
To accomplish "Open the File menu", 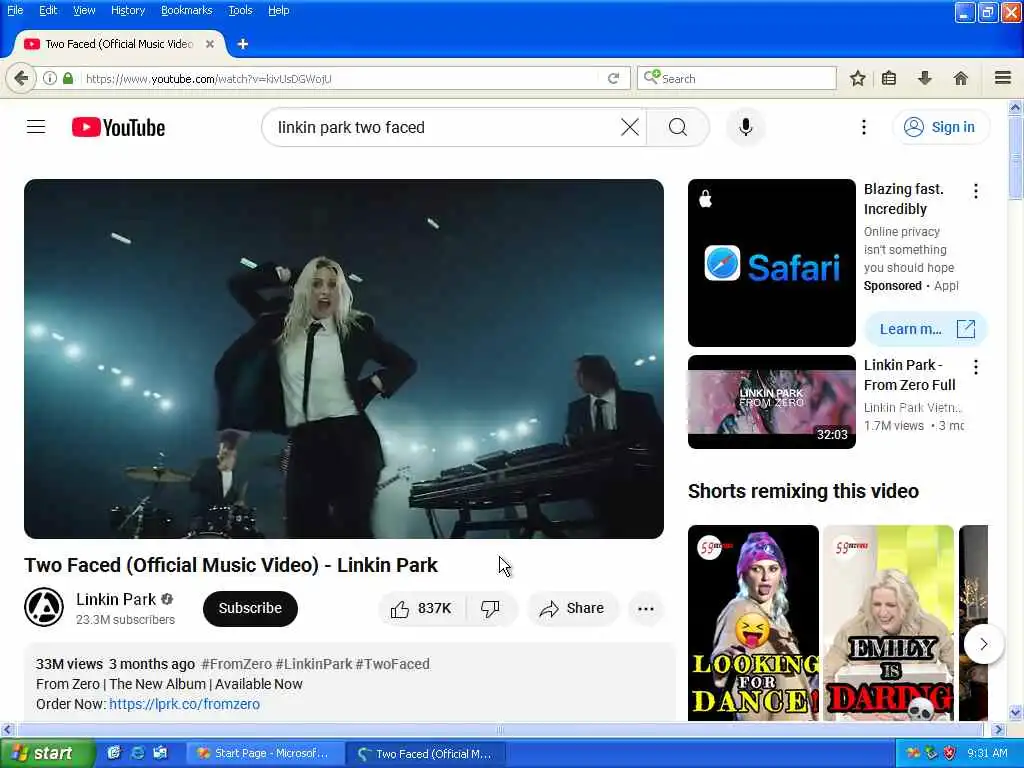I will (x=15, y=10).
